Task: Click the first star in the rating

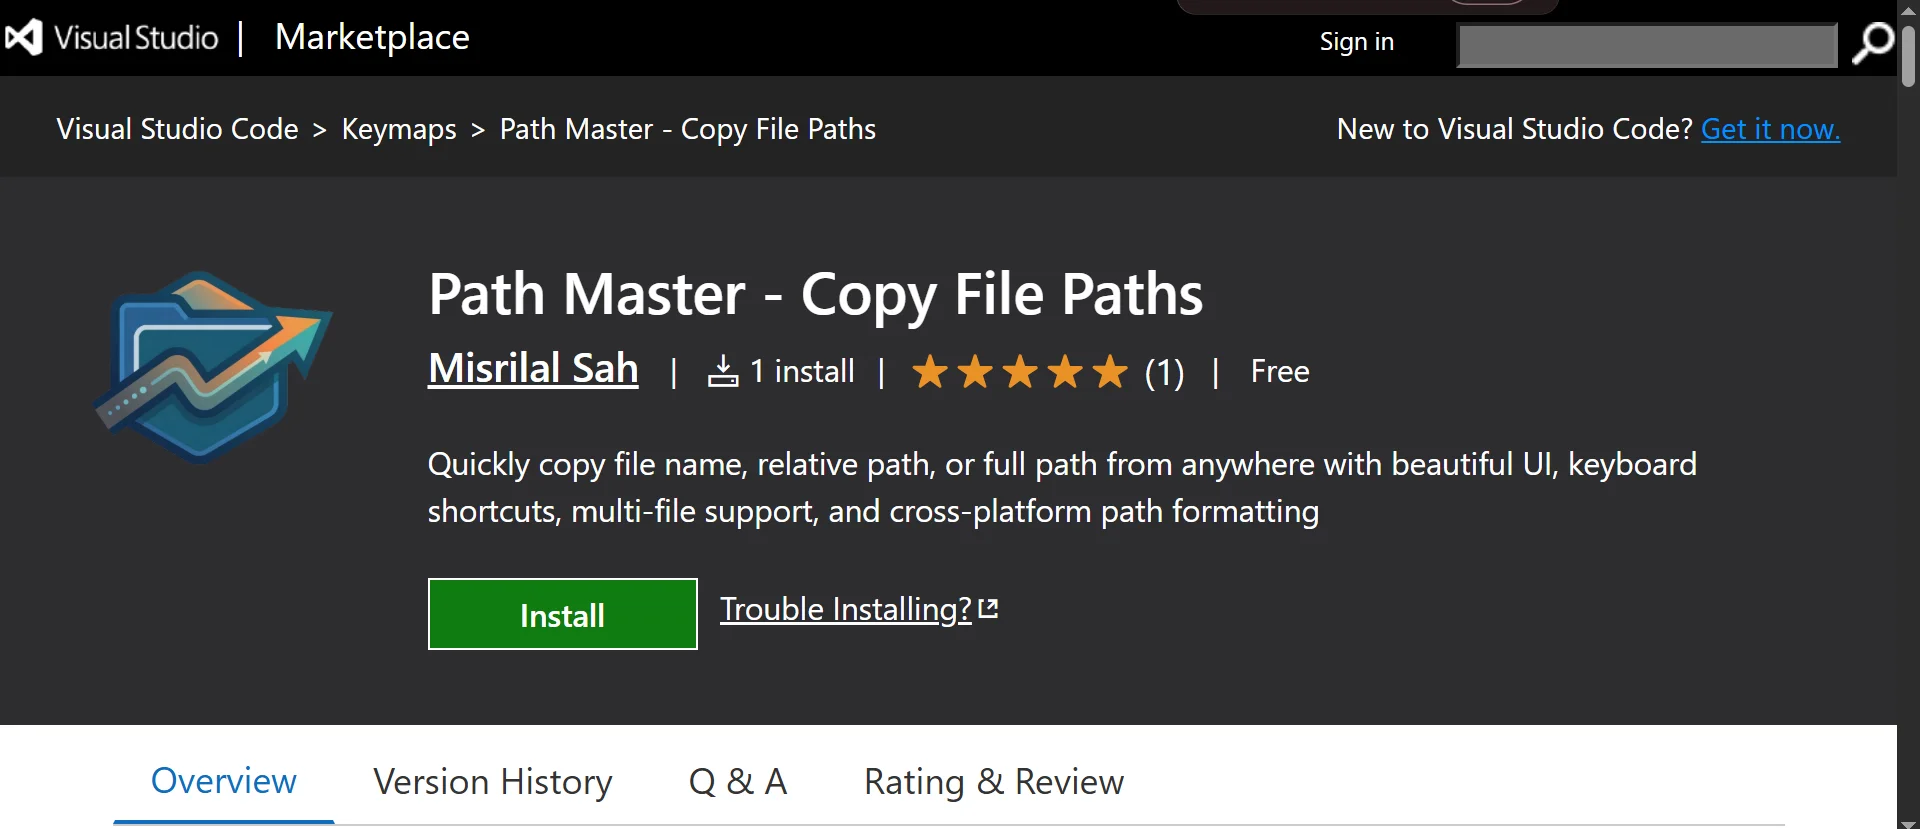Action: (931, 371)
